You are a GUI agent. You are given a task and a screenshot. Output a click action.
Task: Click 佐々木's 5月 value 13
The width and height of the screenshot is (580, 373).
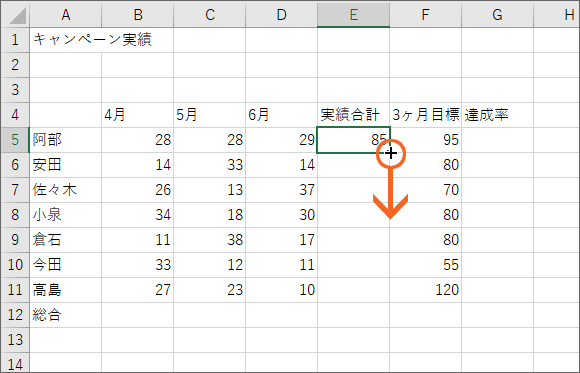click(209, 190)
